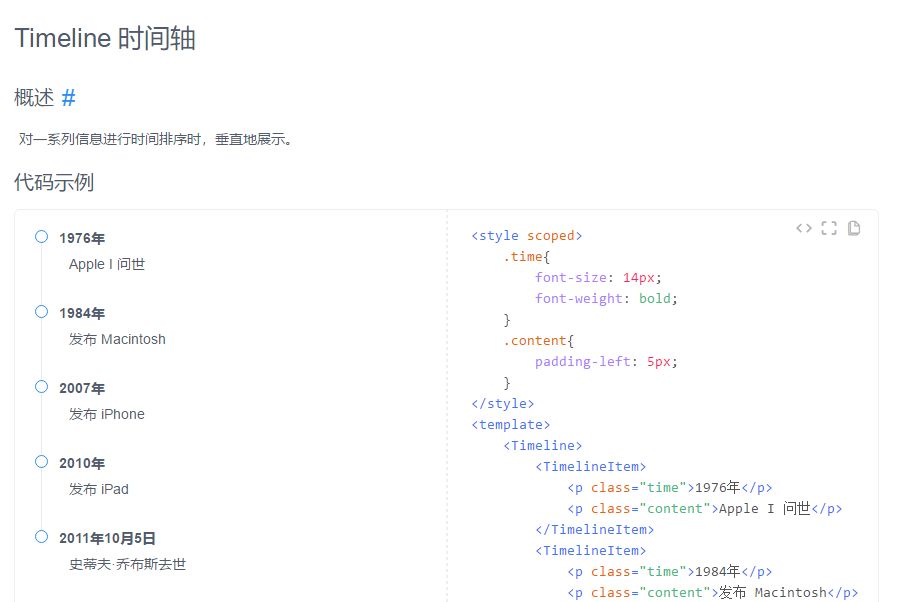
Task: Click the 2010年 timeline label
Action: click(82, 463)
